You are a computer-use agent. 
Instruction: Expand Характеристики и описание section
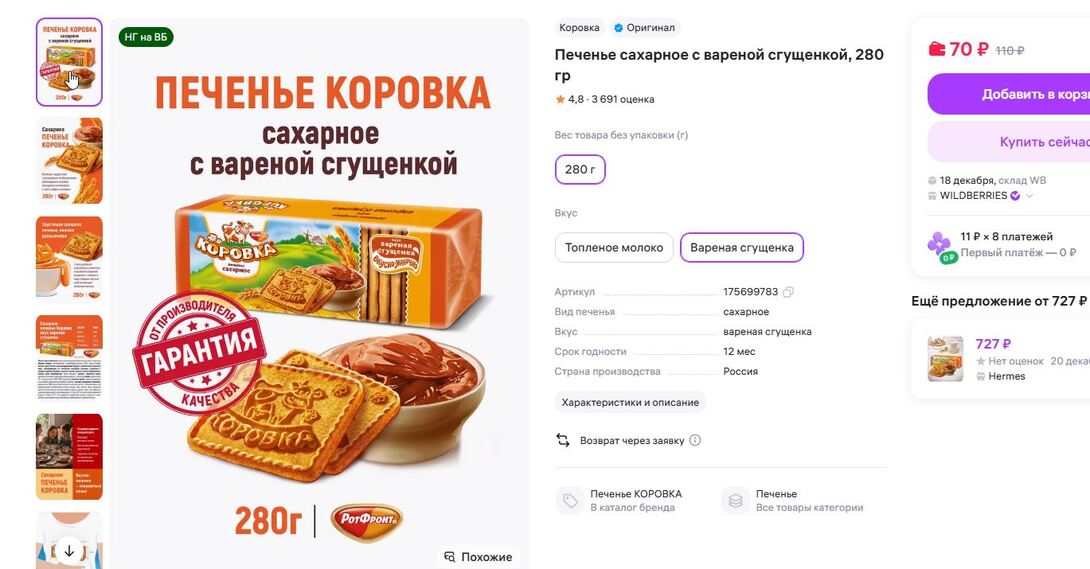[x=630, y=402]
